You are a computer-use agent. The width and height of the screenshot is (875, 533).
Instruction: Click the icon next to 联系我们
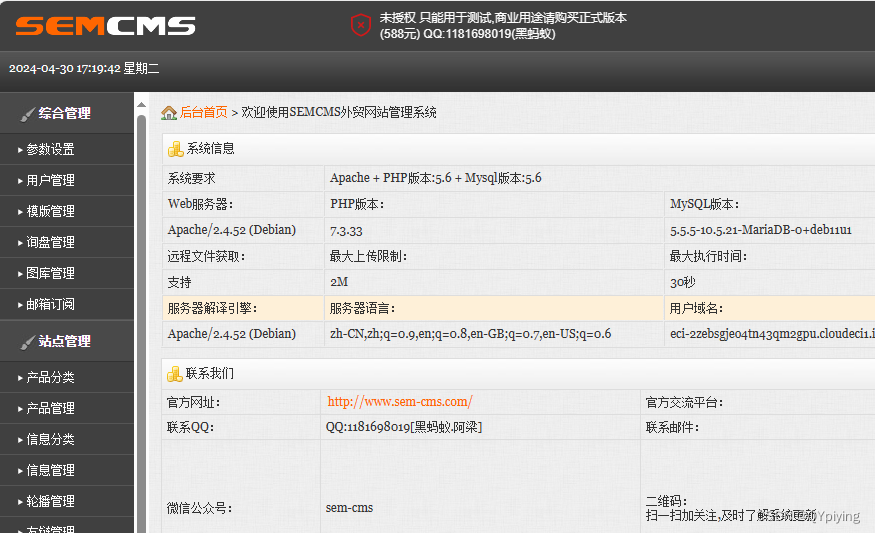[x=175, y=374]
